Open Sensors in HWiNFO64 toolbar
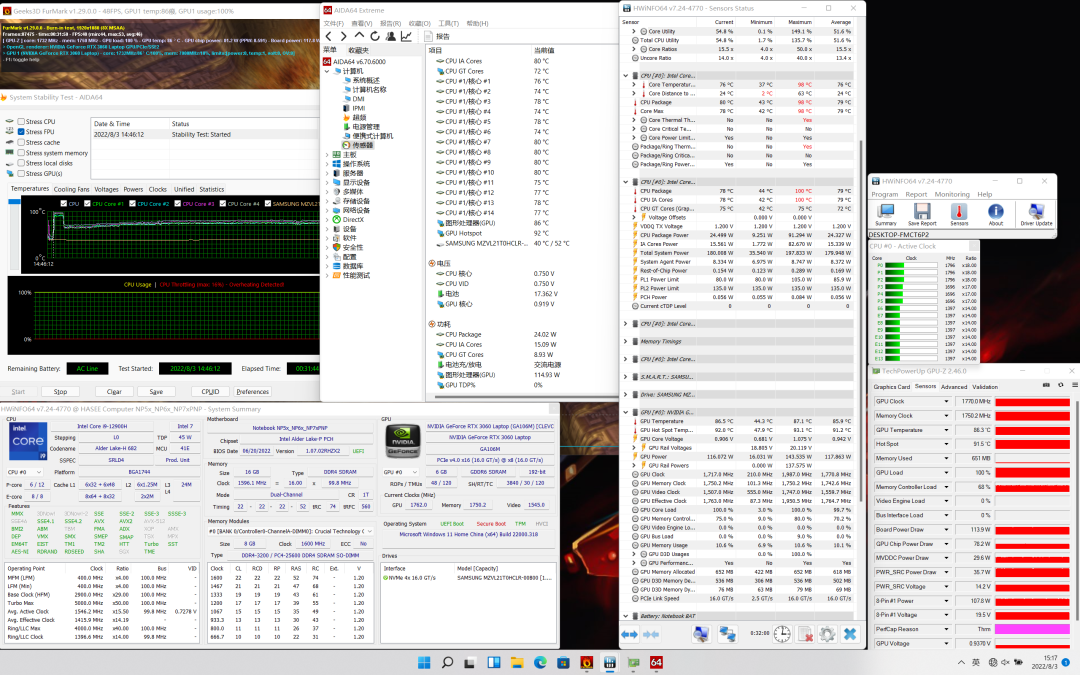This screenshot has height=675, width=1080. click(x=959, y=214)
